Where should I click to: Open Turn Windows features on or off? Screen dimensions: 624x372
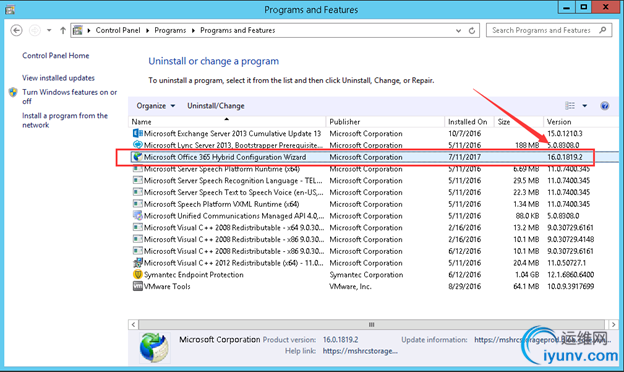click(69, 97)
